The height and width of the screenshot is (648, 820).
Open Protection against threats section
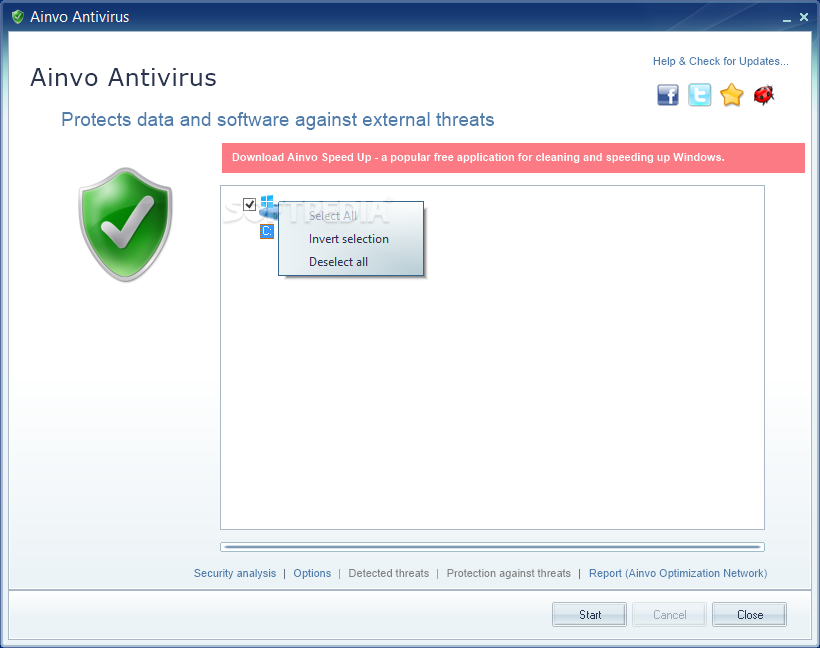click(508, 573)
